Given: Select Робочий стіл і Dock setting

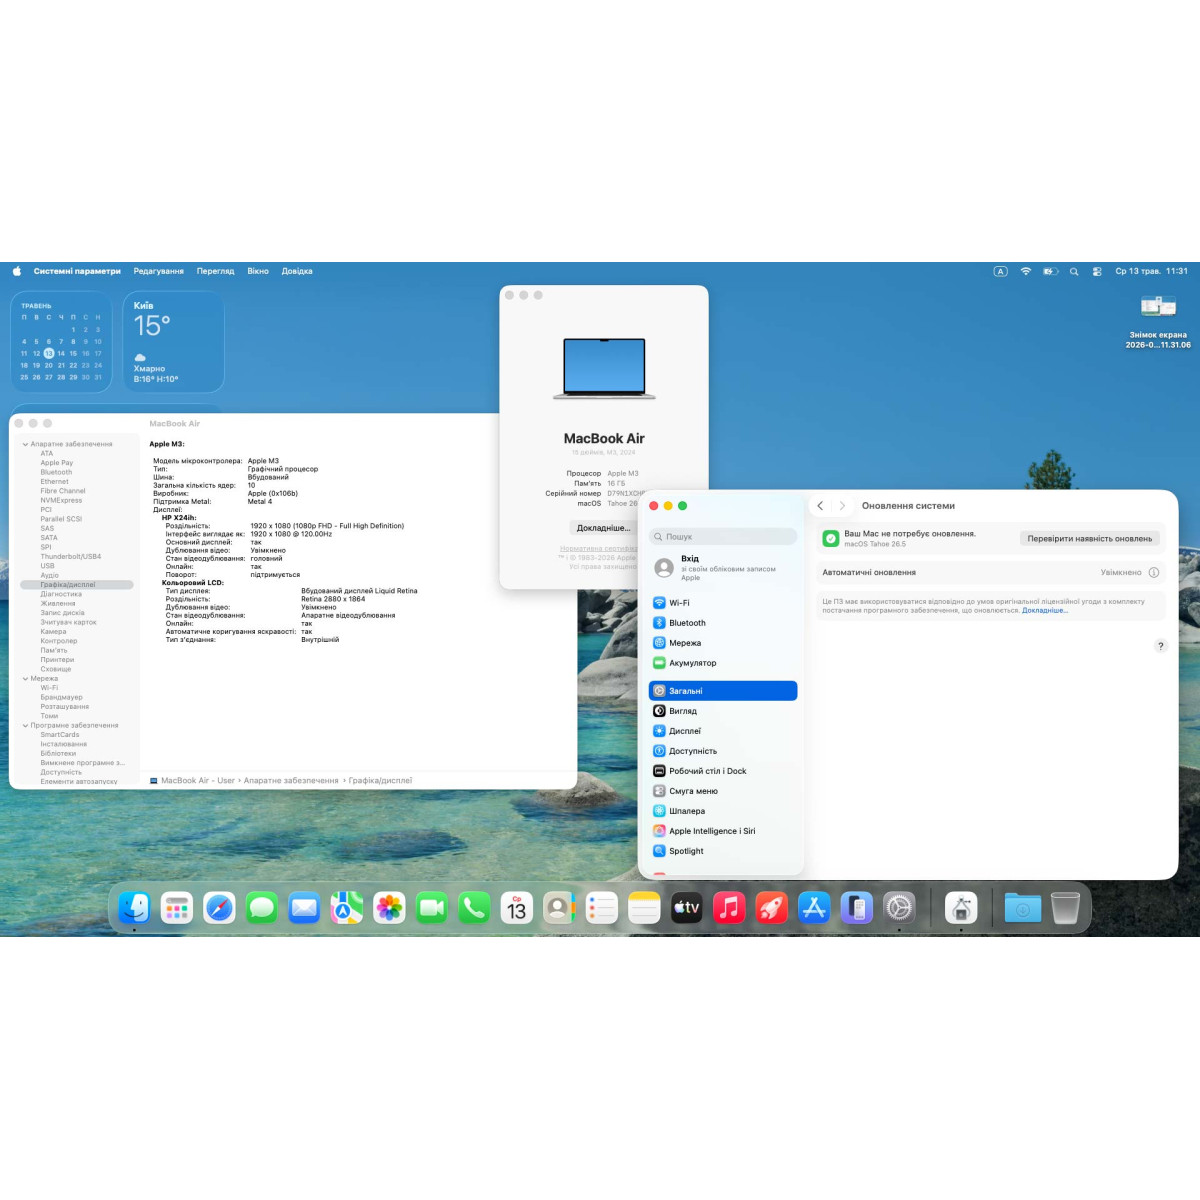Looking at the screenshot, I should pos(723,771).
